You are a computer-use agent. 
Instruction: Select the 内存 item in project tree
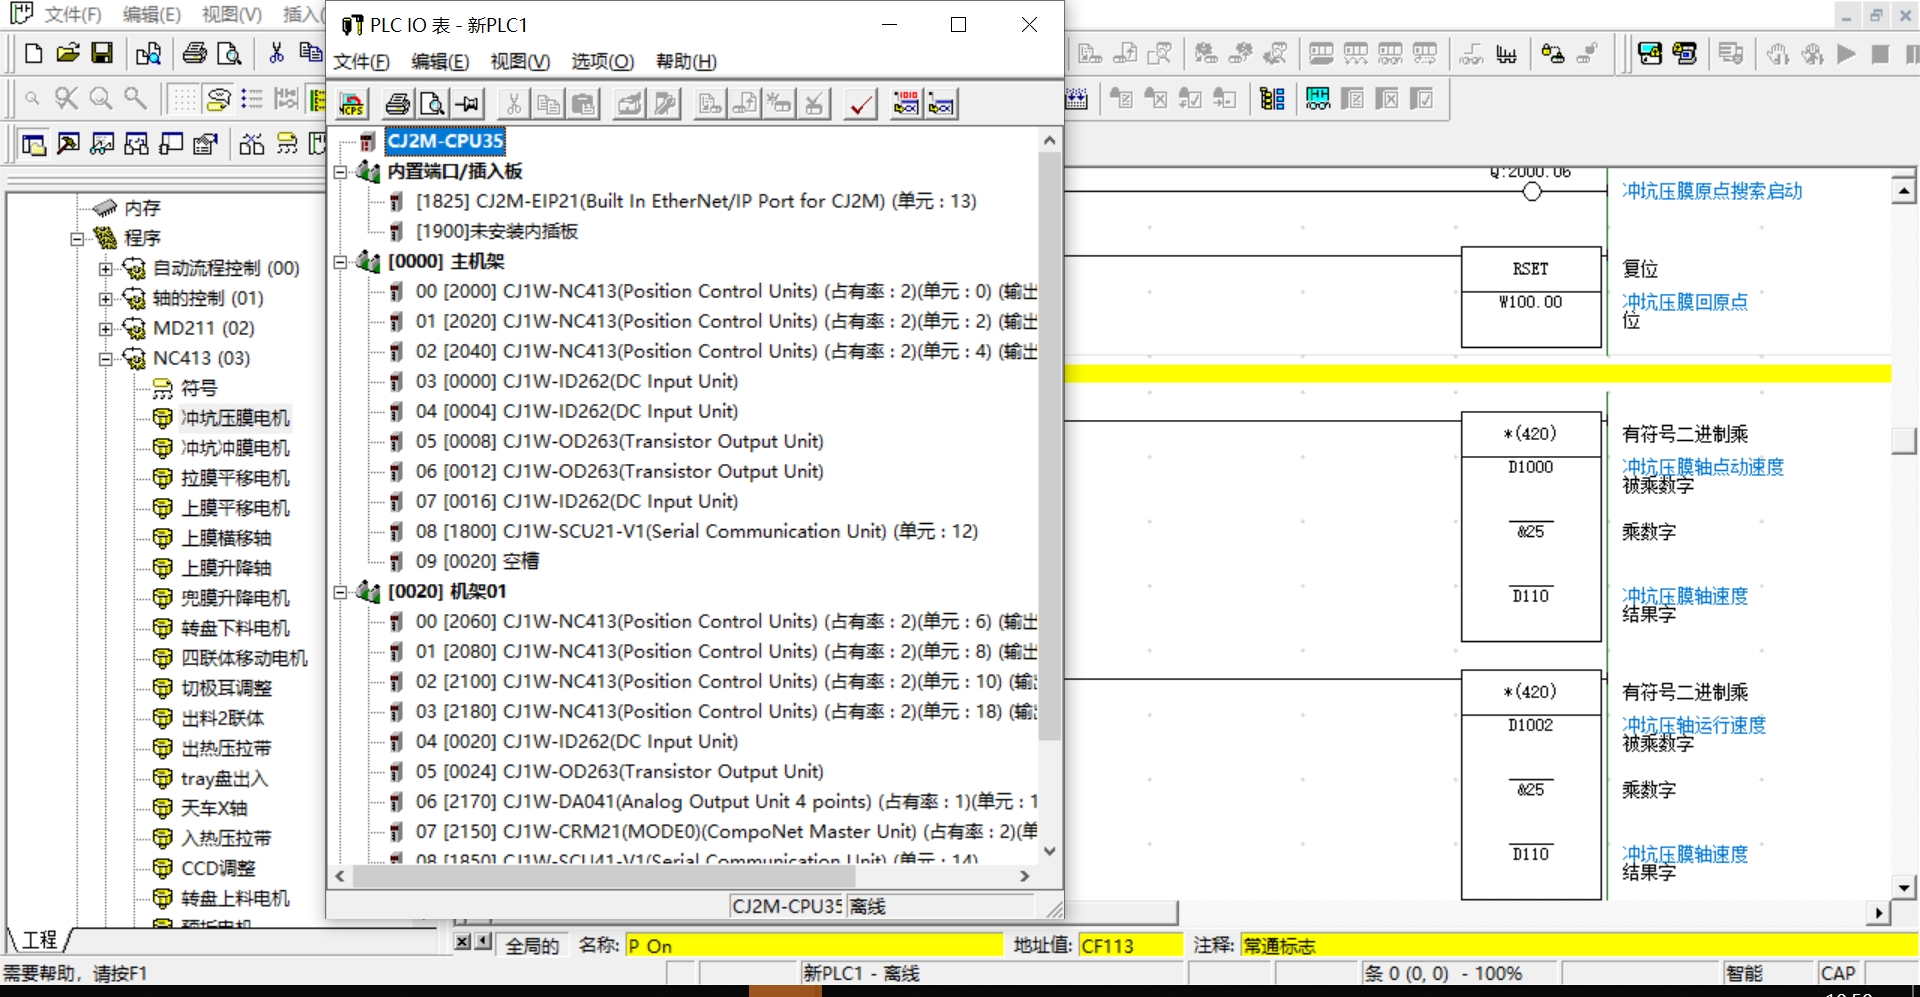[x=142, y=208]
